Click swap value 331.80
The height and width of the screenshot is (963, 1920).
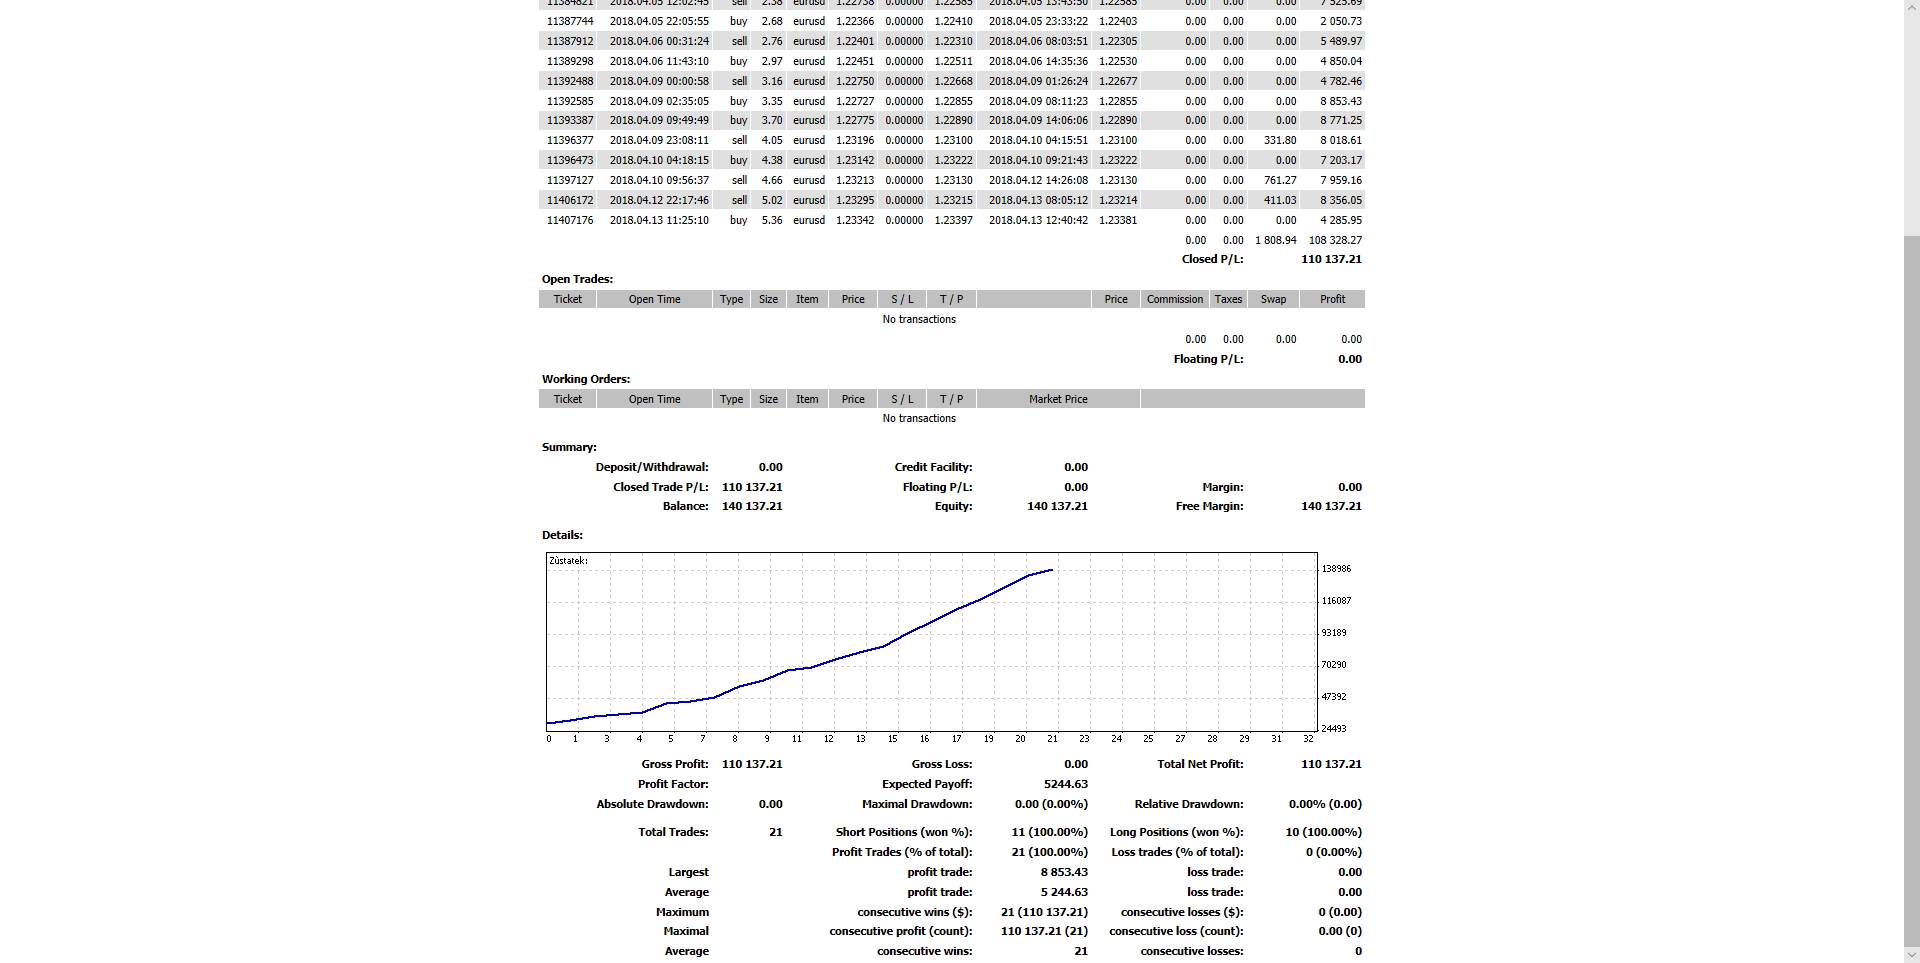1280,140
